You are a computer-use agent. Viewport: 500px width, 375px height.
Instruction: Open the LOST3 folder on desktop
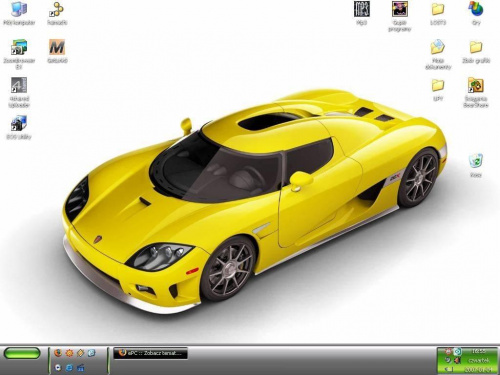pos(438,13)
